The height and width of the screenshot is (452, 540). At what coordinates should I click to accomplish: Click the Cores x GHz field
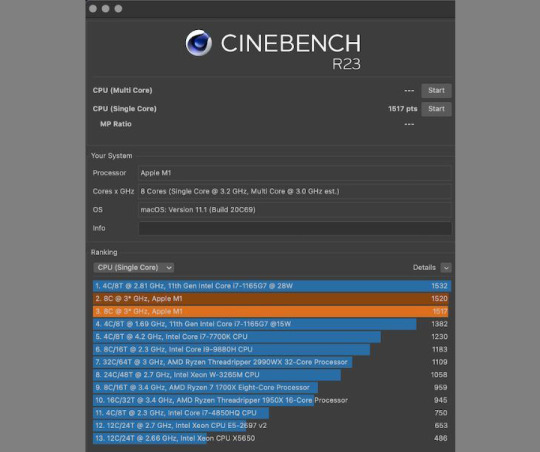click(x=295, y=192)
